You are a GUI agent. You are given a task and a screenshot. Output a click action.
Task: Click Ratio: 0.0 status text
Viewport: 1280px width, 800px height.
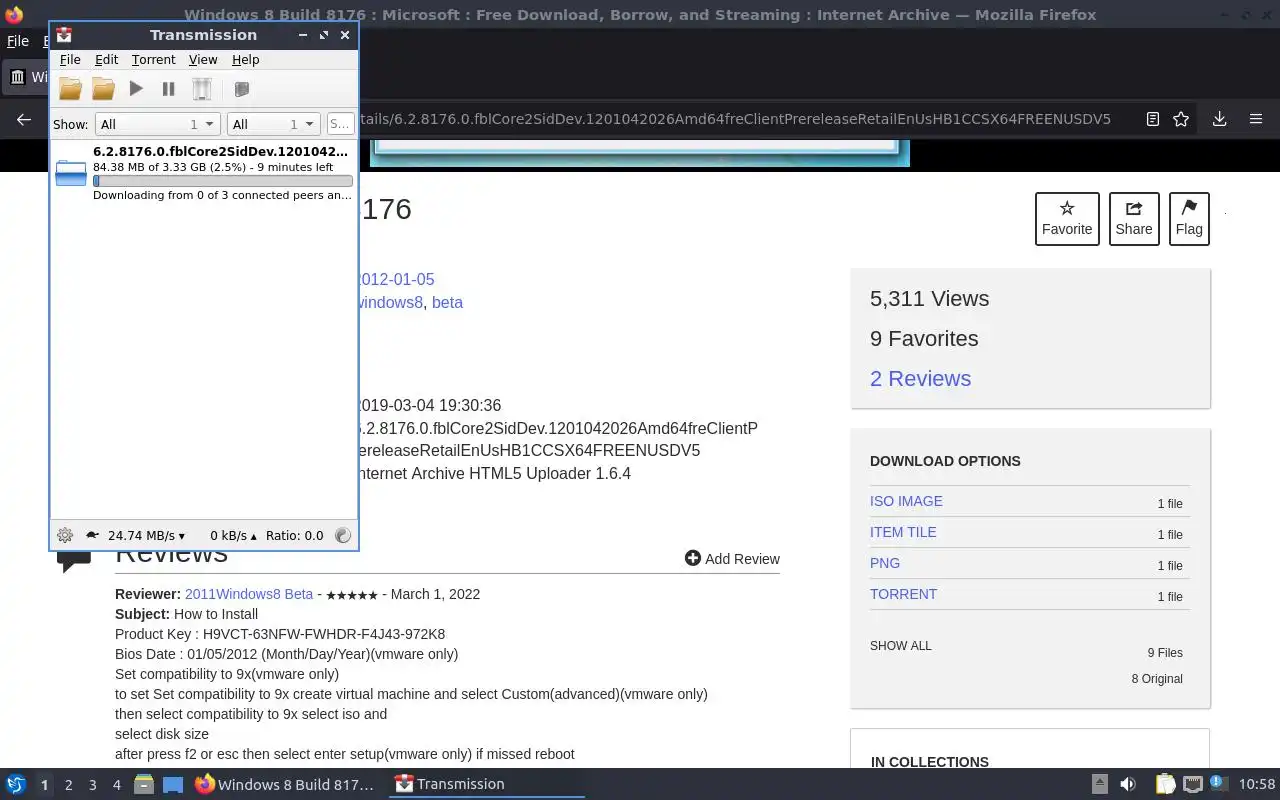click(294, 535)
